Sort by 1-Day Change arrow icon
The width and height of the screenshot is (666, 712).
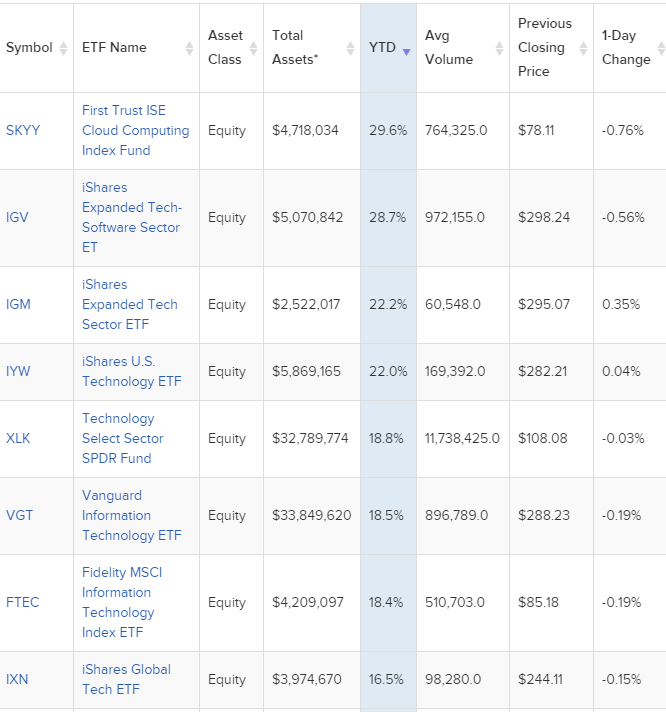(660, 48)
